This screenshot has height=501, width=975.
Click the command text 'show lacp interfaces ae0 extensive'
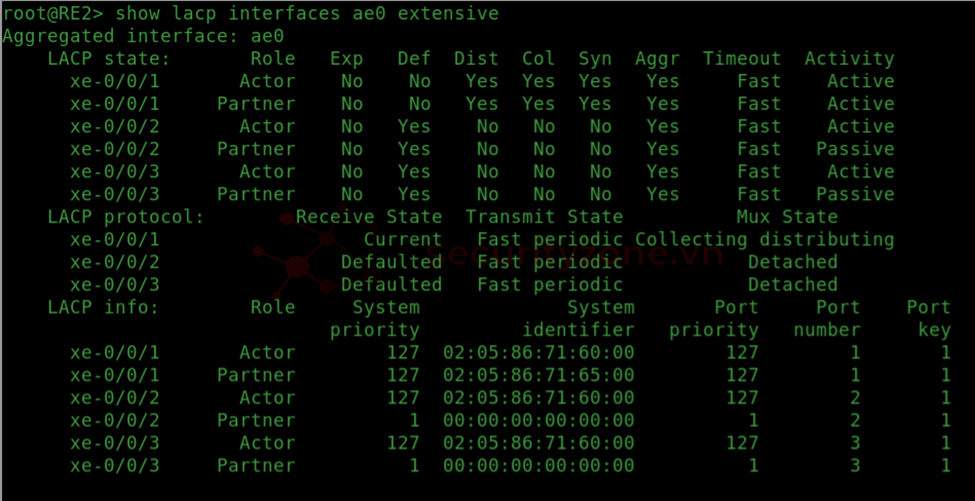(307, 13)
